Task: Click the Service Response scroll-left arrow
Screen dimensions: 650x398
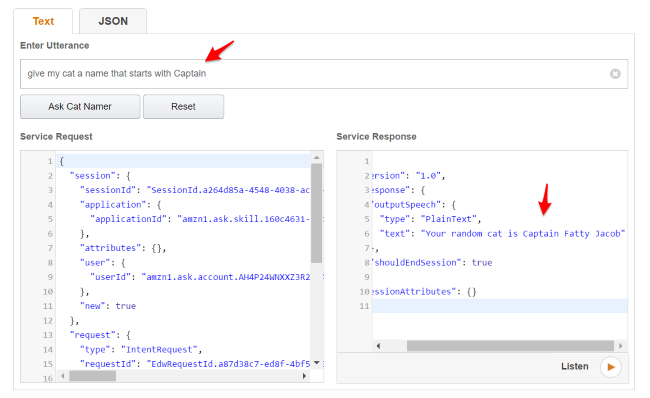Action: point(378,346)
